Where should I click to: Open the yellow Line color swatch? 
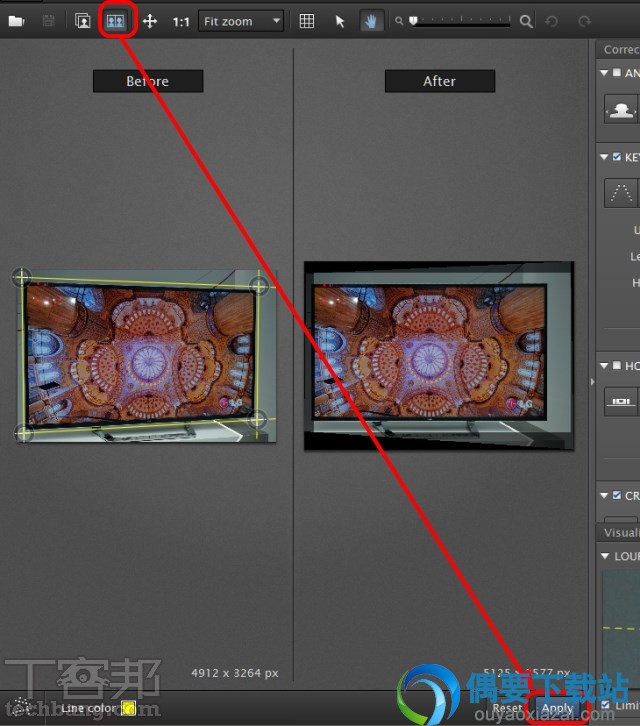[x=128, y=708]
